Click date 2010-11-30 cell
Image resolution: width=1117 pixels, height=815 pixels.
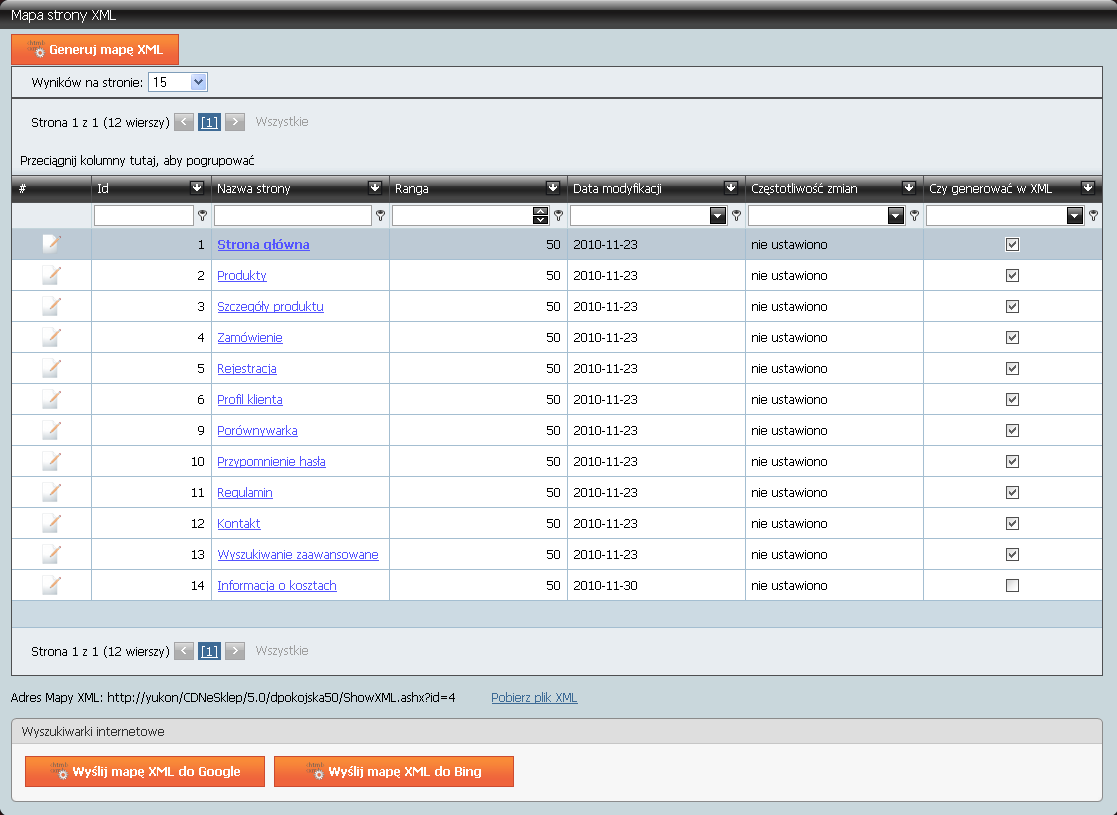pos(606,586)
